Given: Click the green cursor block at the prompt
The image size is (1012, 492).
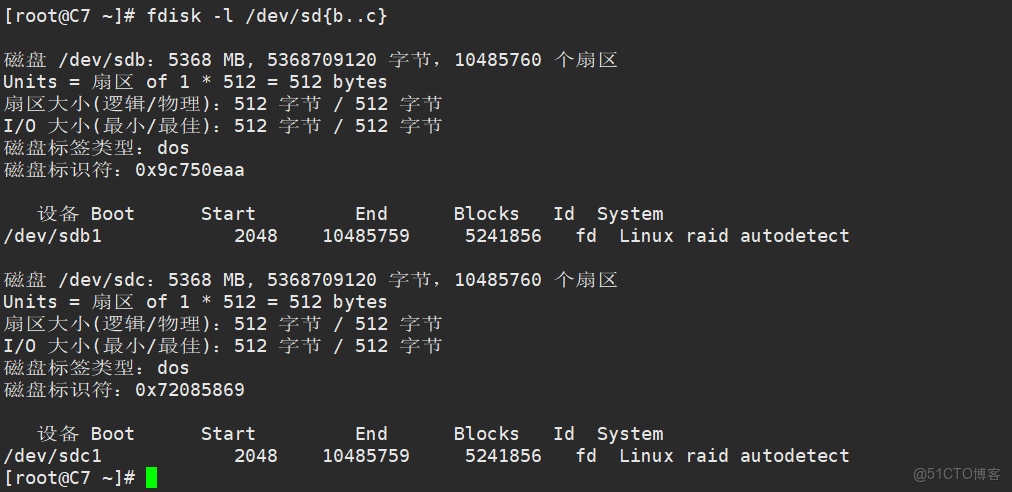Looking at the screenshot, I should click(x=151, y=478).
